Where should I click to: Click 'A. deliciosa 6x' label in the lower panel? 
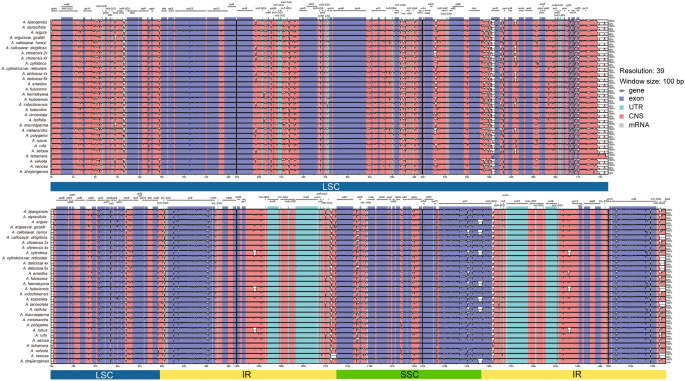pyautogui.click(x=35, y=268)
